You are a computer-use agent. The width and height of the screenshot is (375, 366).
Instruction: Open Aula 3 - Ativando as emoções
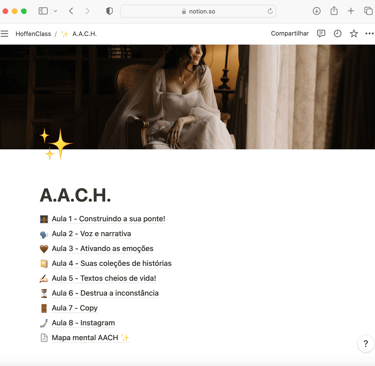click(x=103, y=249)
